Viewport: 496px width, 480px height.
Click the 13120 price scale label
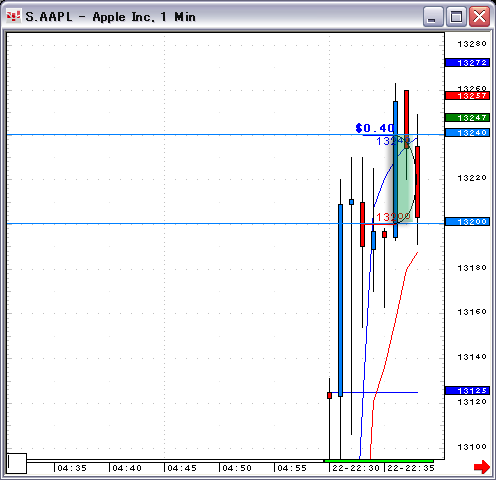tap(472, 402)
